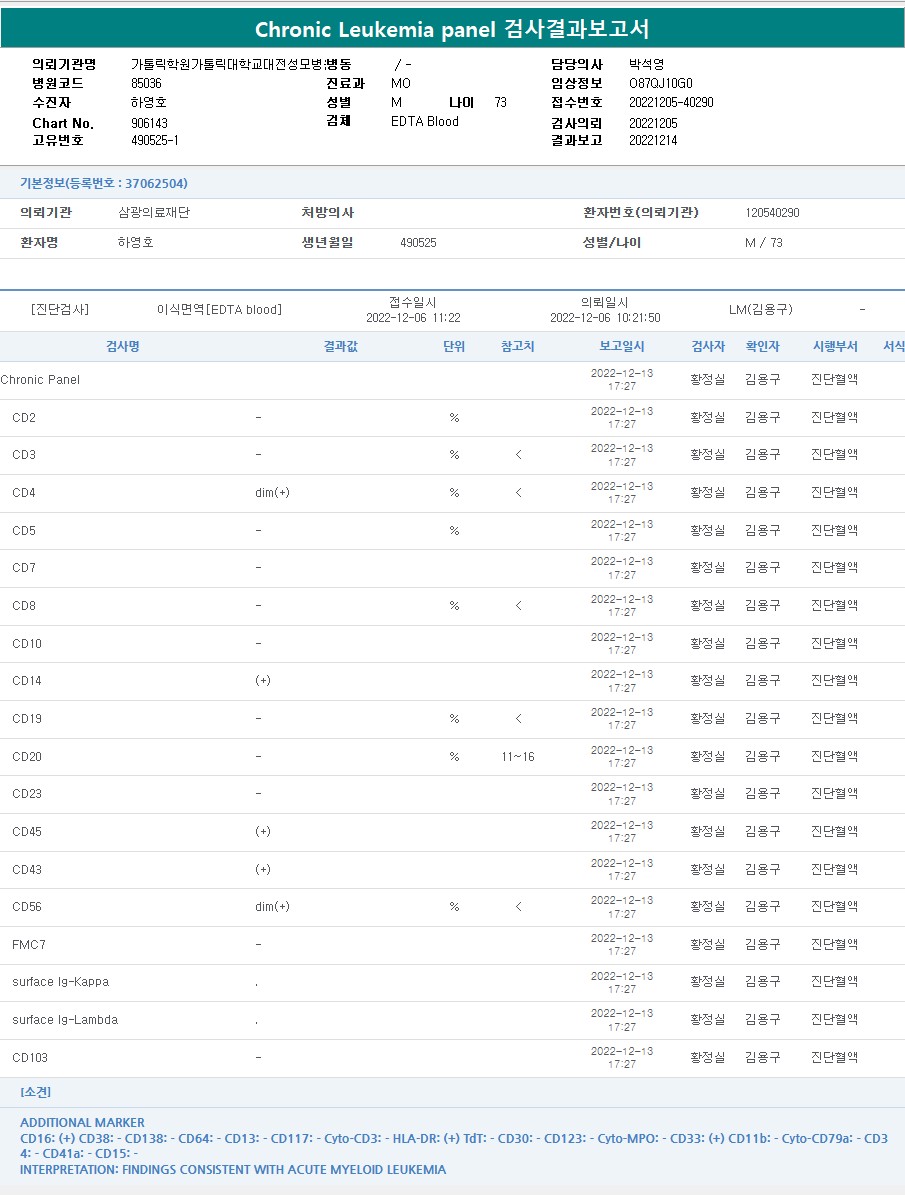Click the [소견] section heading
Image resolution: width=905 pixels, height=1195 pixels.
(35, 1092)
